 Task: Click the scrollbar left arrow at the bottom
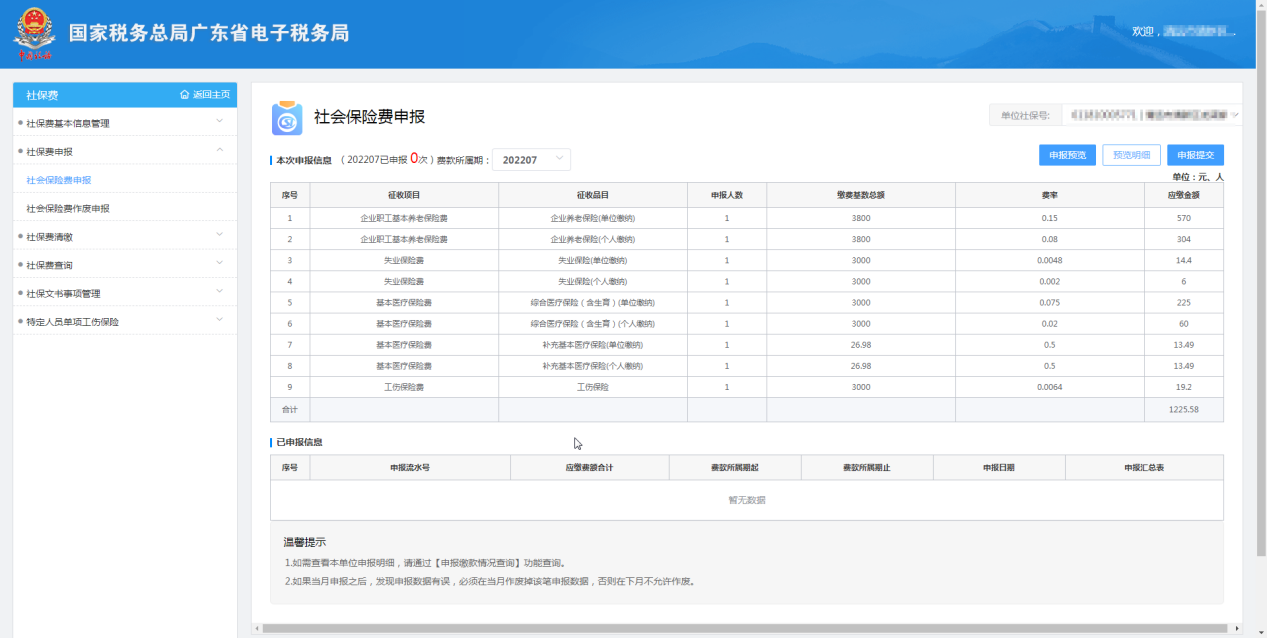[257, 629]
